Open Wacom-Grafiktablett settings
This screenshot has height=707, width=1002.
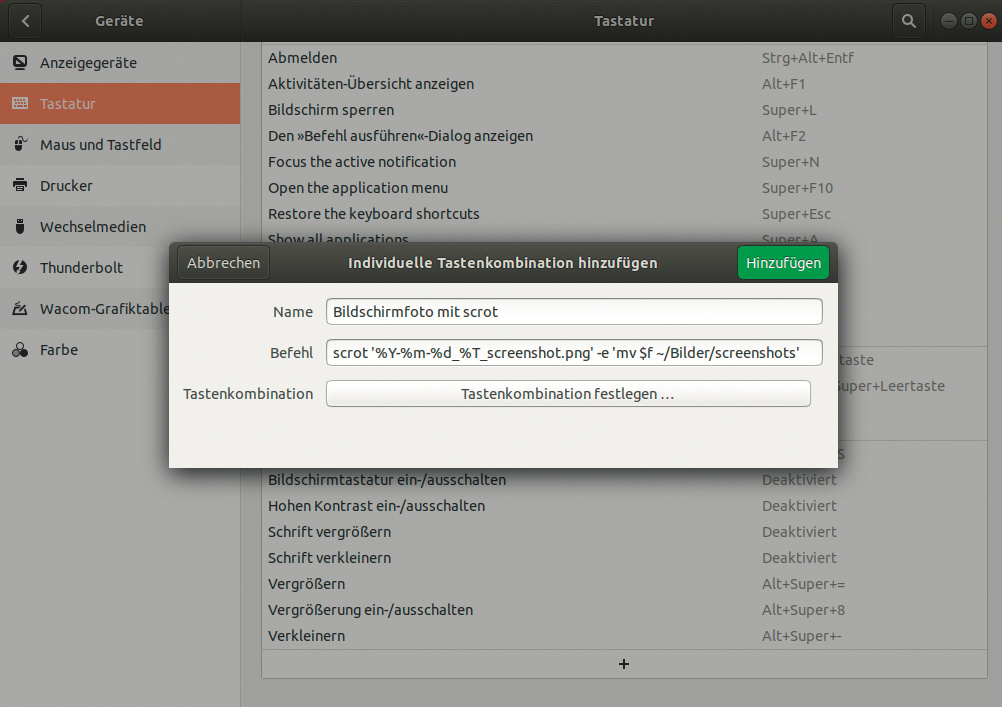tap(84, 309)
